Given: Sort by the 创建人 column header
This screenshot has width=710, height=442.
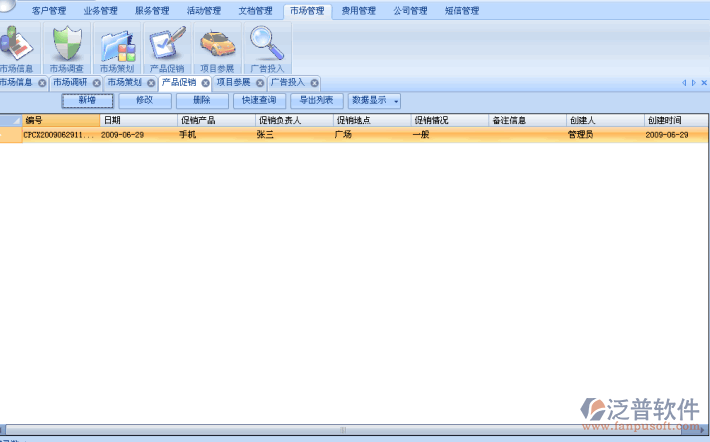Looking at the screenshot, I should click(606, 120).
